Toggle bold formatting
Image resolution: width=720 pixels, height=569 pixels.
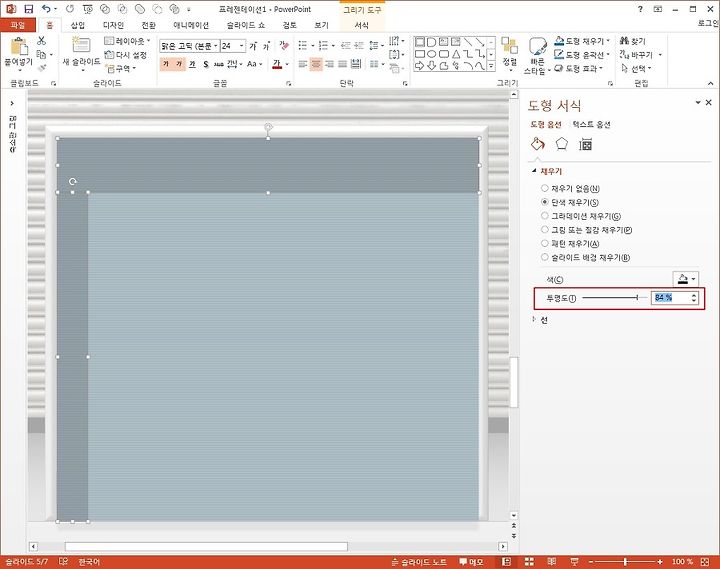click(166, 64)
